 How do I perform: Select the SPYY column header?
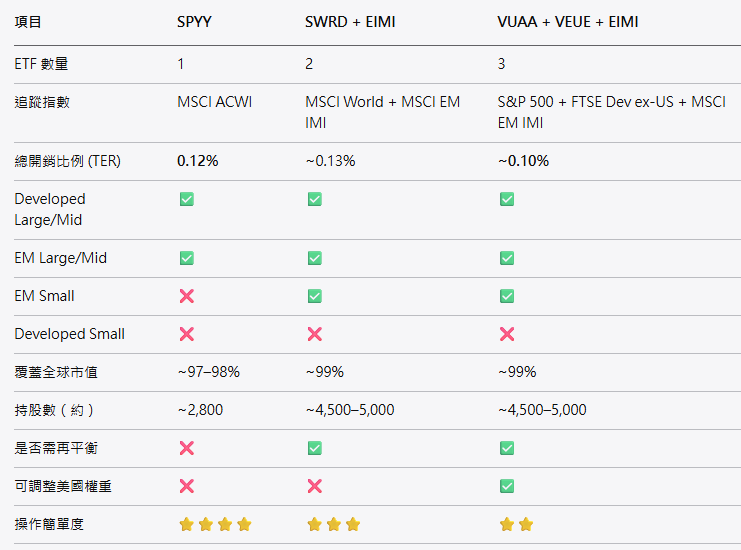click(x=194, y=21)
